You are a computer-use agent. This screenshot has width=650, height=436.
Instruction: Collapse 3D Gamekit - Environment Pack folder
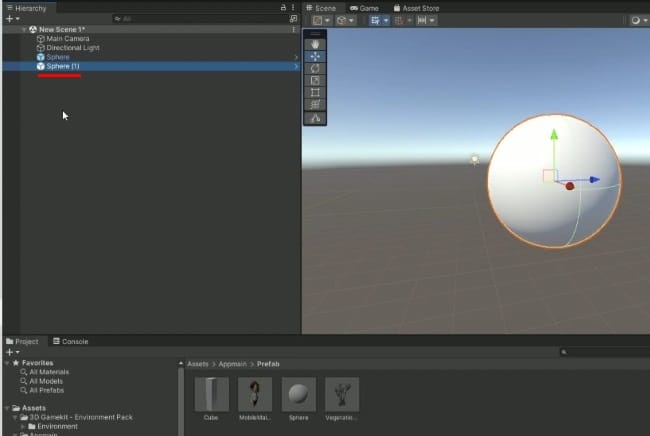pos(16,417)
